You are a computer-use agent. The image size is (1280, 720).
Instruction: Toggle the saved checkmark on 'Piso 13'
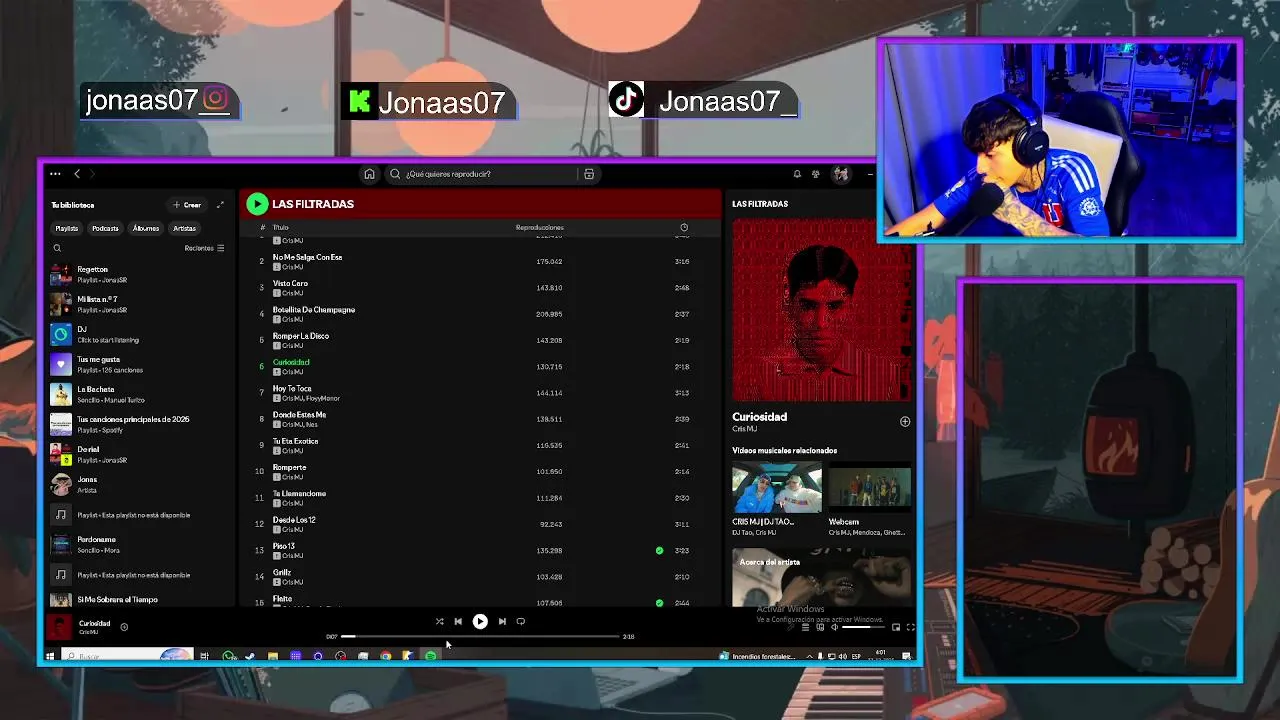tap(659, 550)
